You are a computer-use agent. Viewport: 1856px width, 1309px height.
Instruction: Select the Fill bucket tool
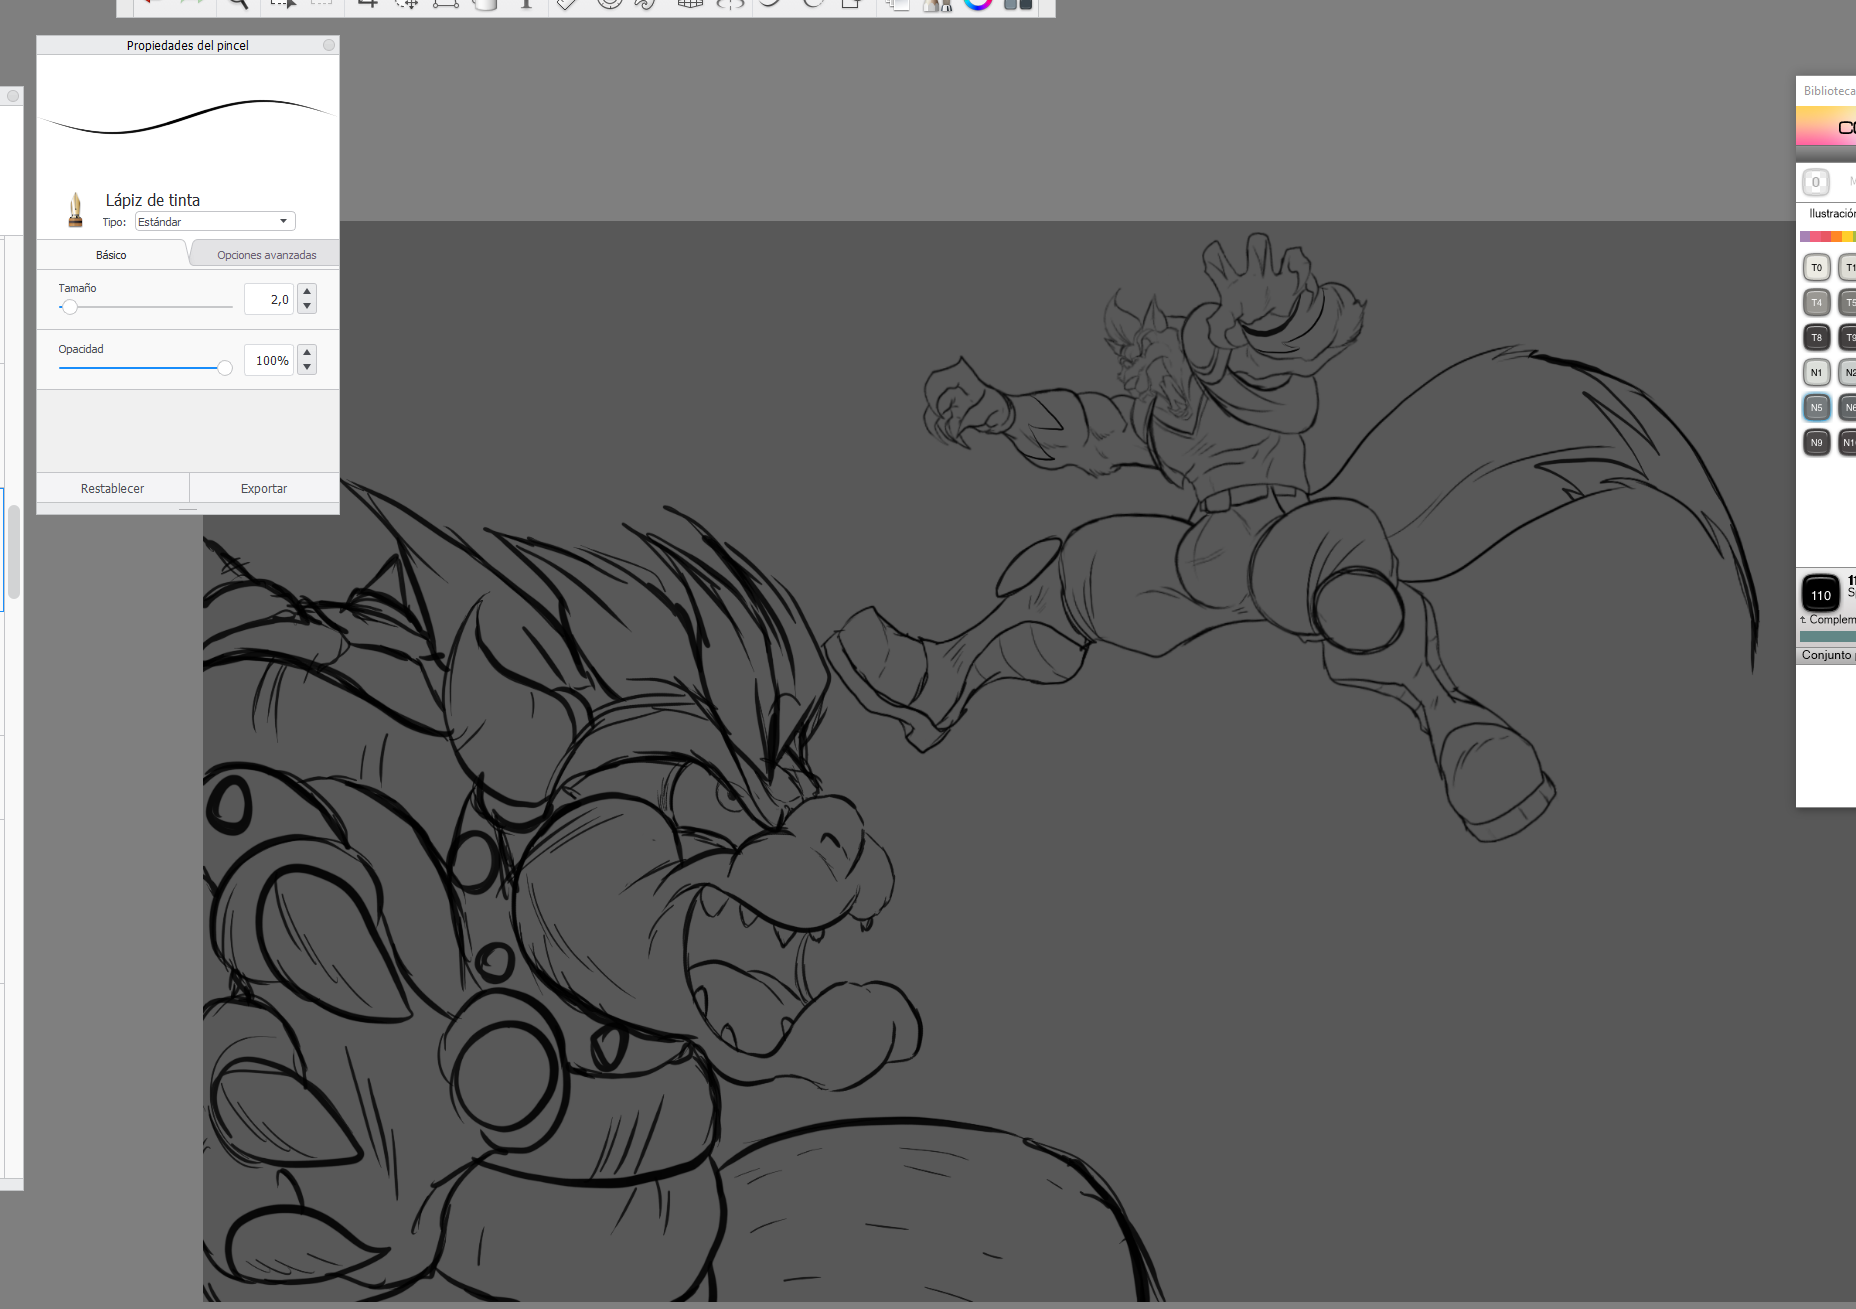pyautogui.click(x=485, y=4)
